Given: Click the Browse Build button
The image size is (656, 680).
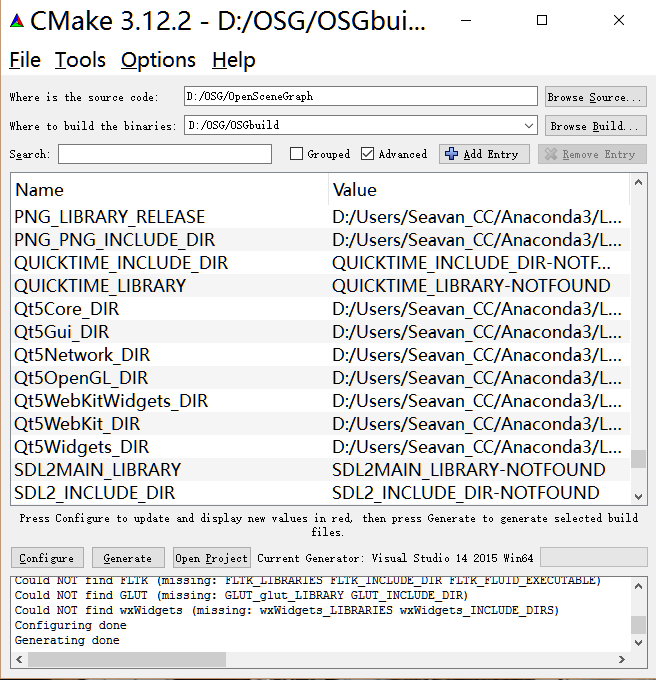Looking at the screenshot, I should click(596, 126).
